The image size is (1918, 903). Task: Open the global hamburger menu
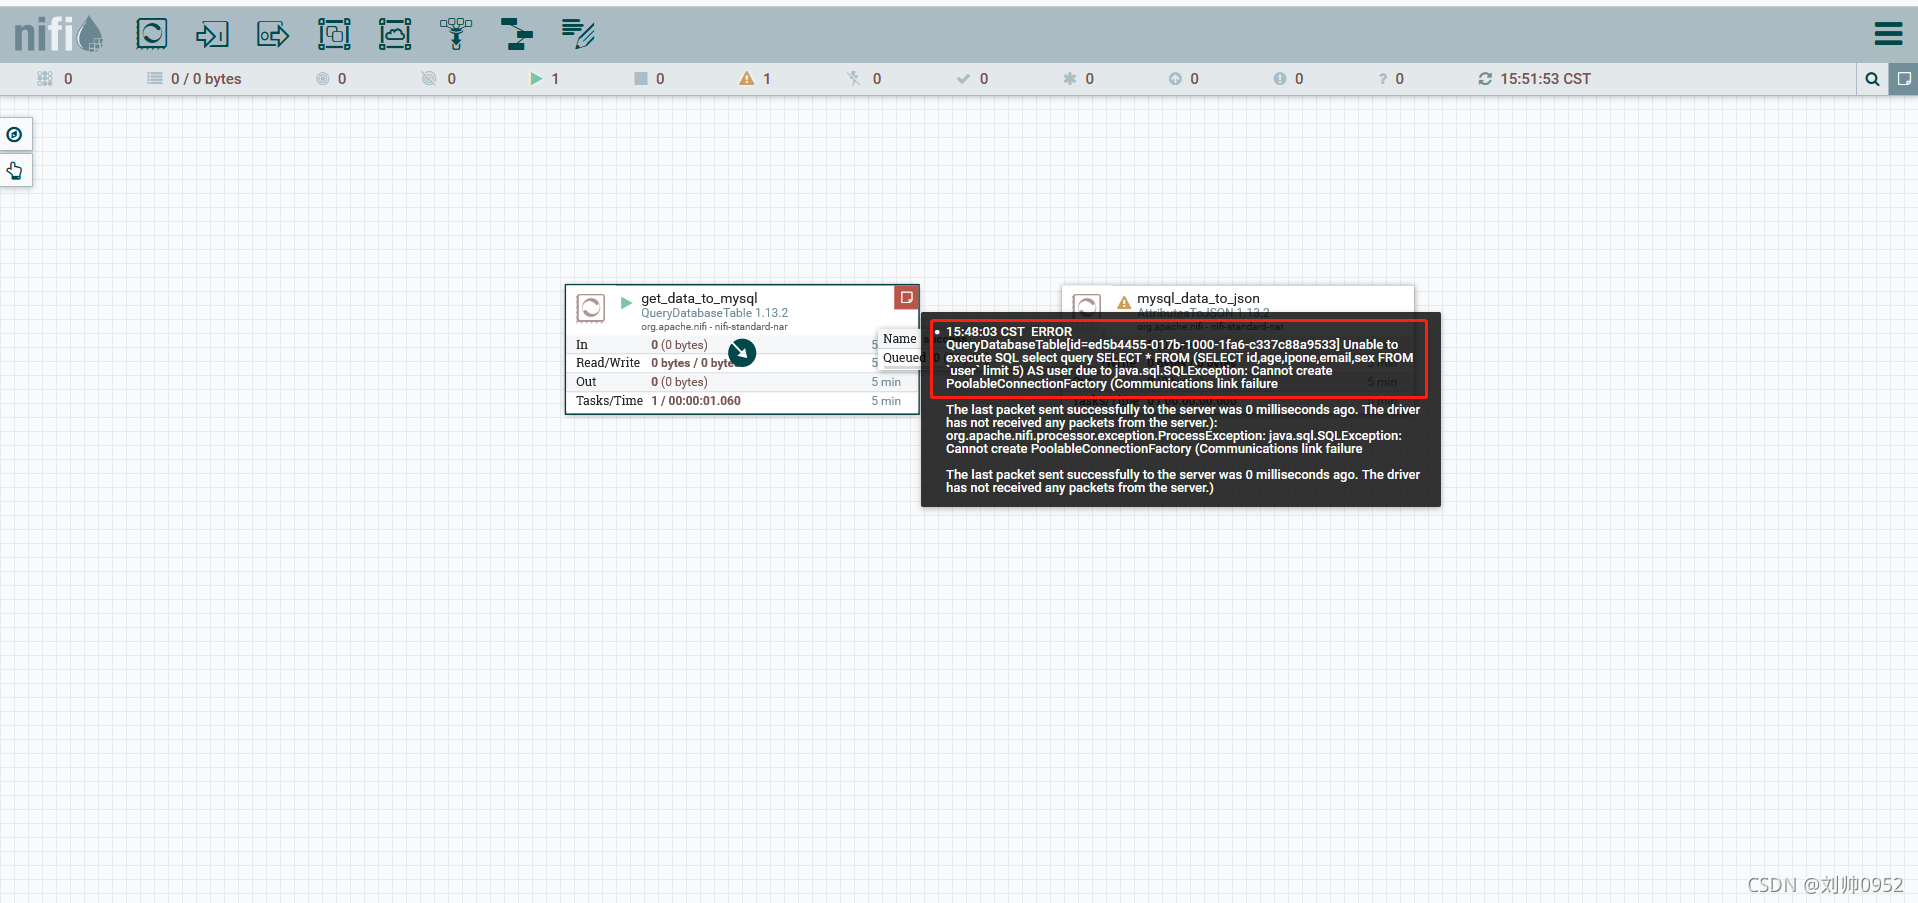(1888, 34)
